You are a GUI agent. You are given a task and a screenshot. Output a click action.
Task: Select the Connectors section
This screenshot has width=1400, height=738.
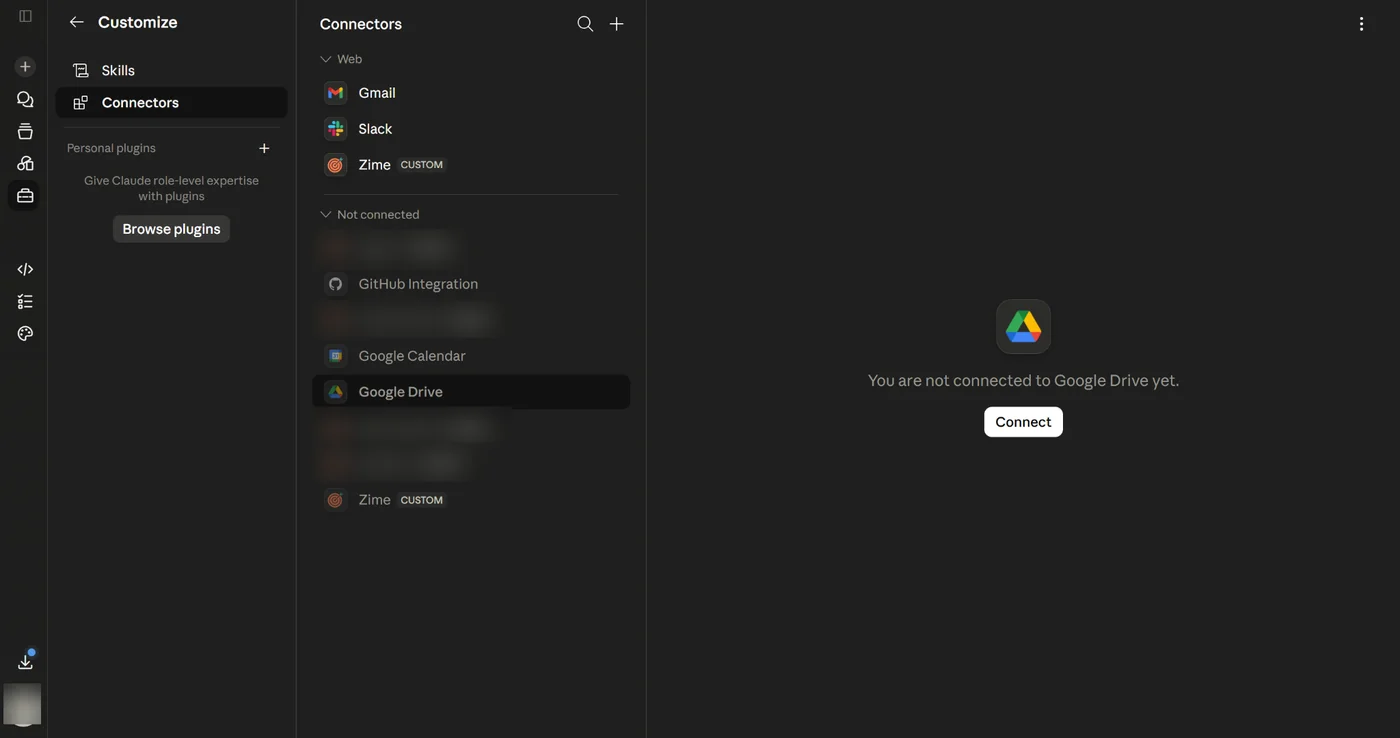171,102
